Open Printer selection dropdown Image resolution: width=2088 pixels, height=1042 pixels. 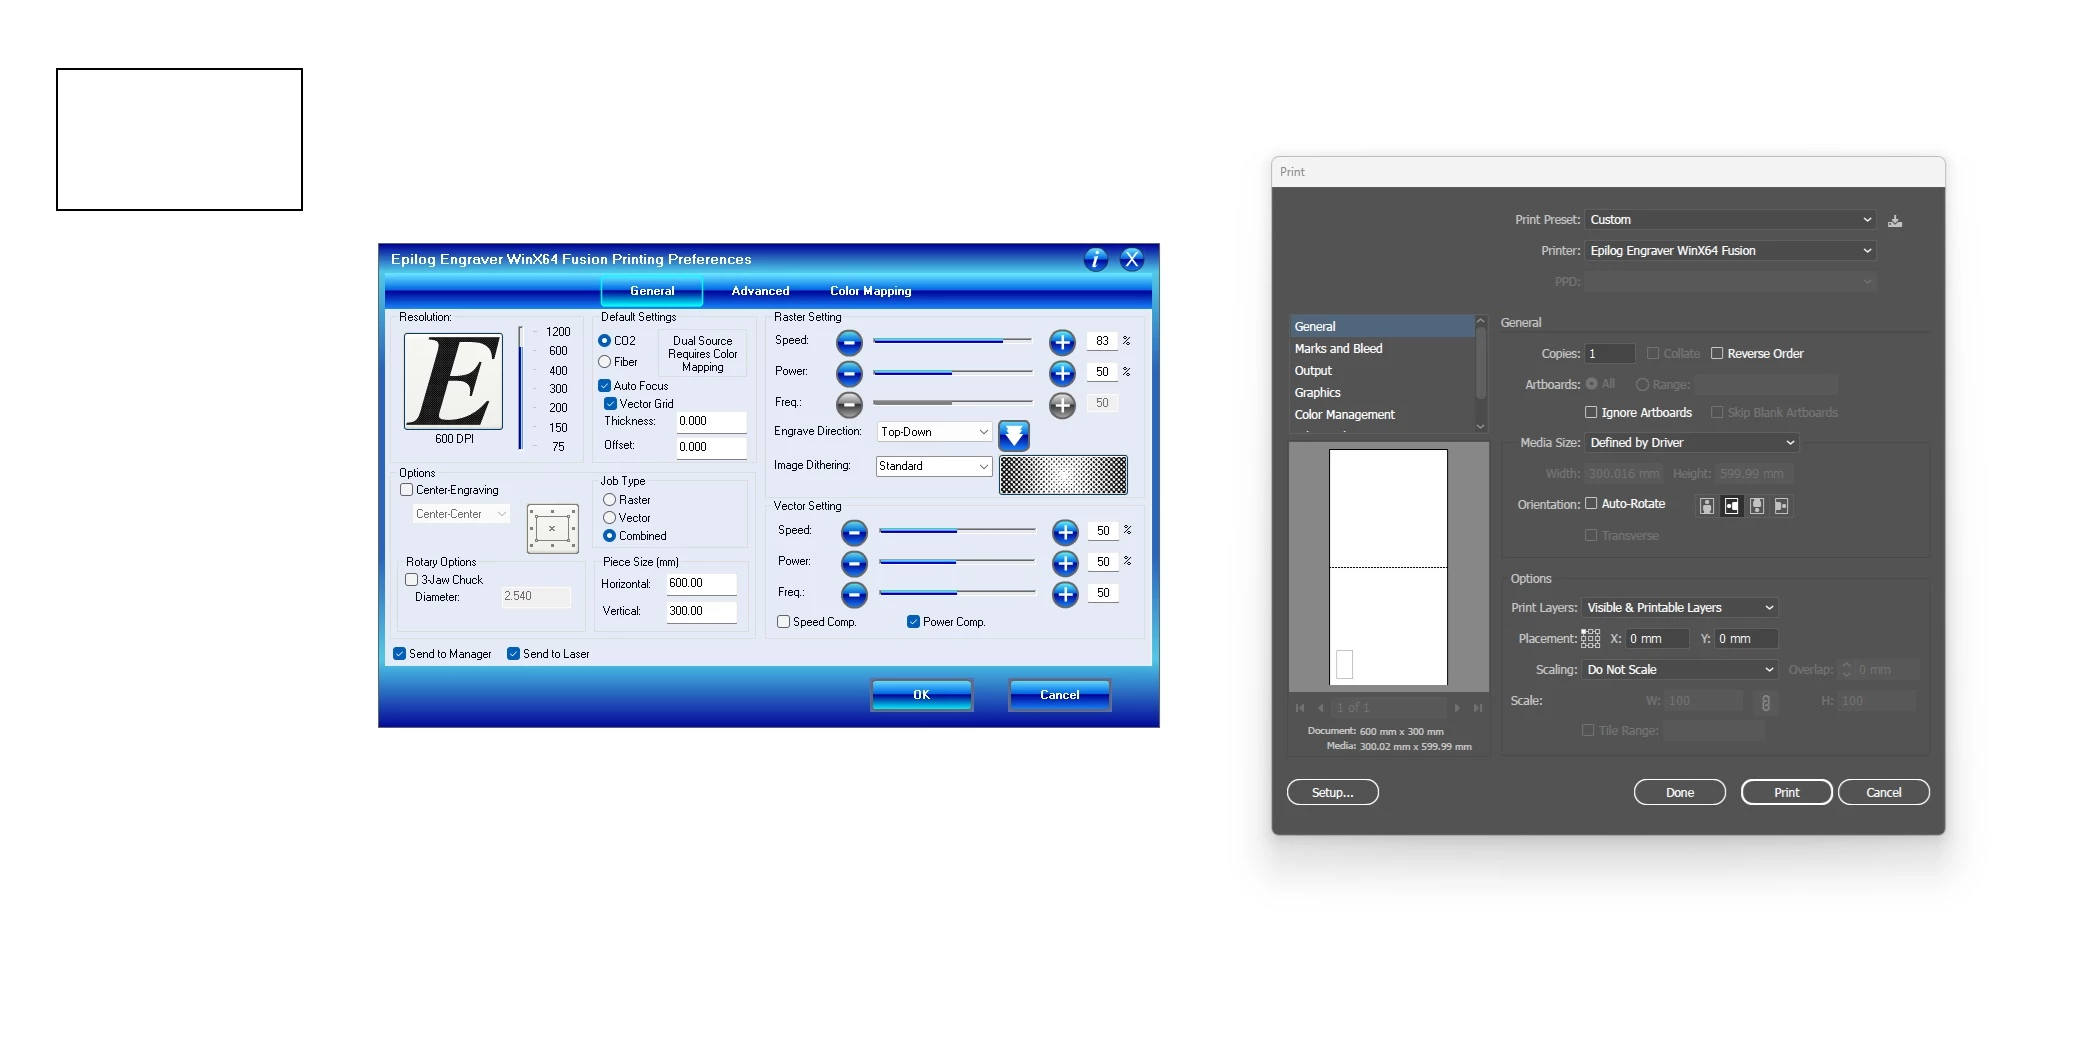(x=1730, y=251)
